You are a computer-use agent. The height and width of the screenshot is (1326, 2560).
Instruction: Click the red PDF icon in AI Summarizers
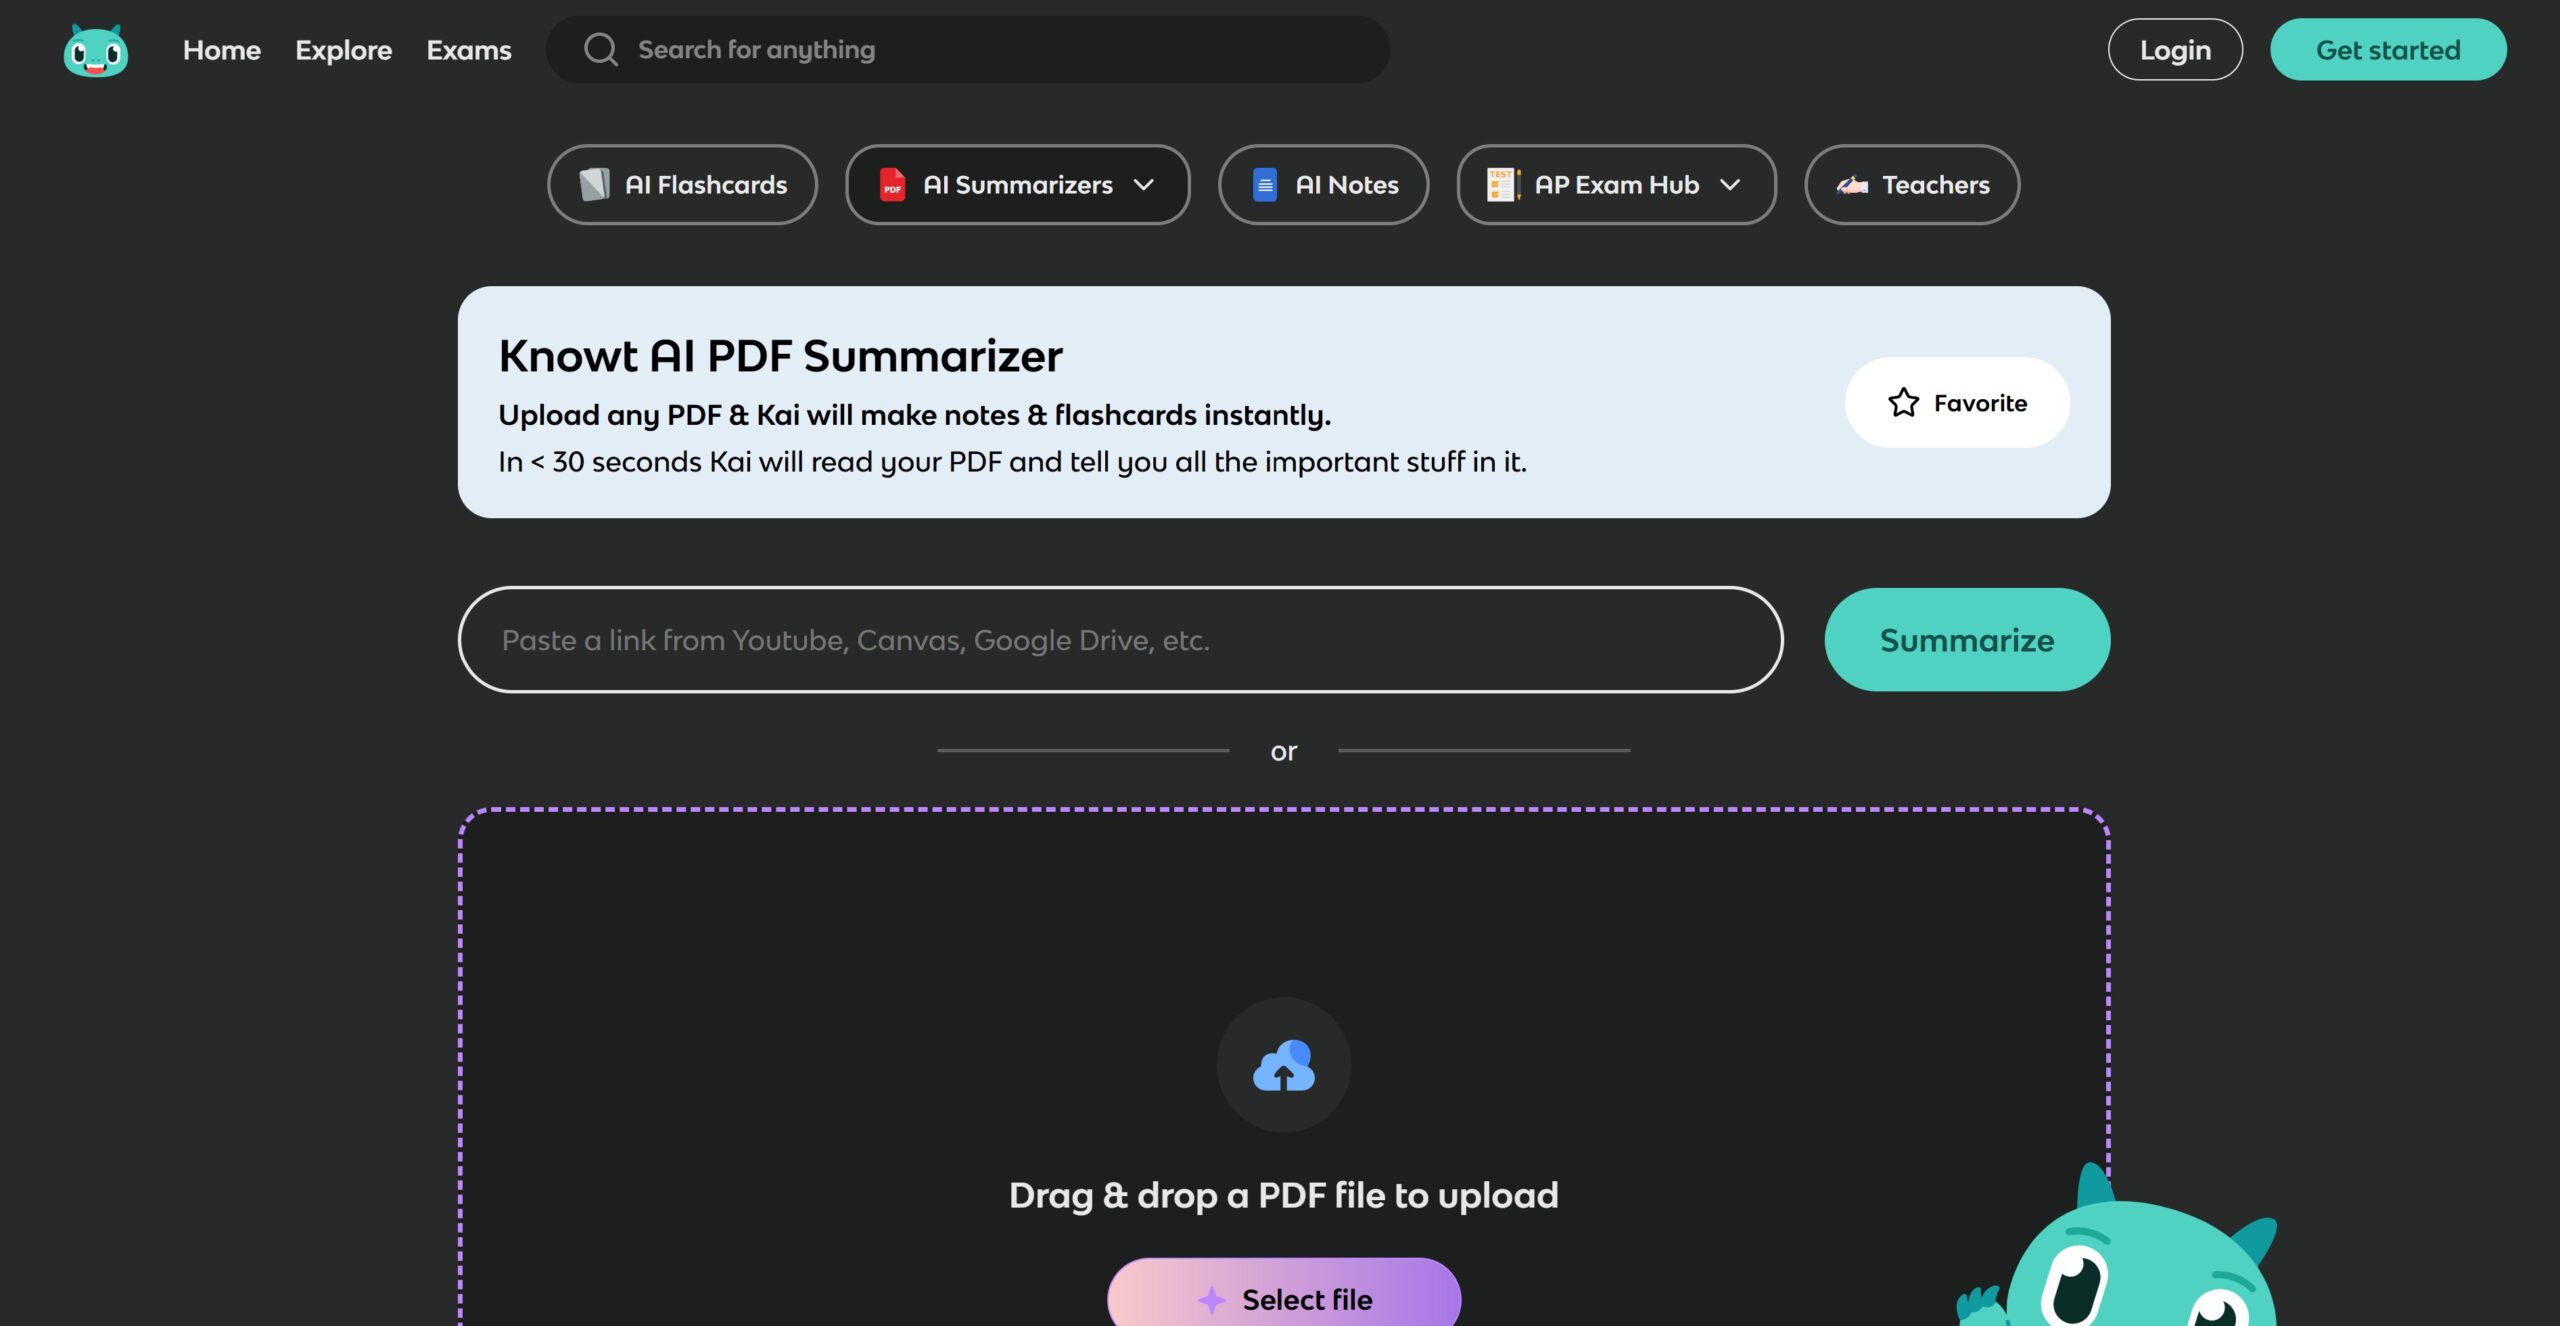(x=892, y=184)
